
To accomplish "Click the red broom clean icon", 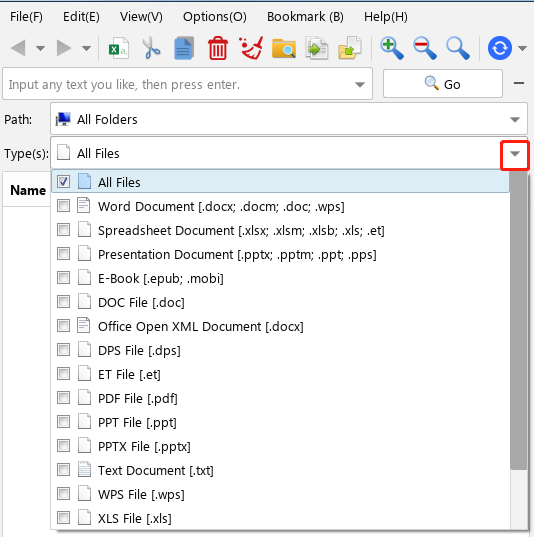I will pyautogui.click(x=251, y=48).
